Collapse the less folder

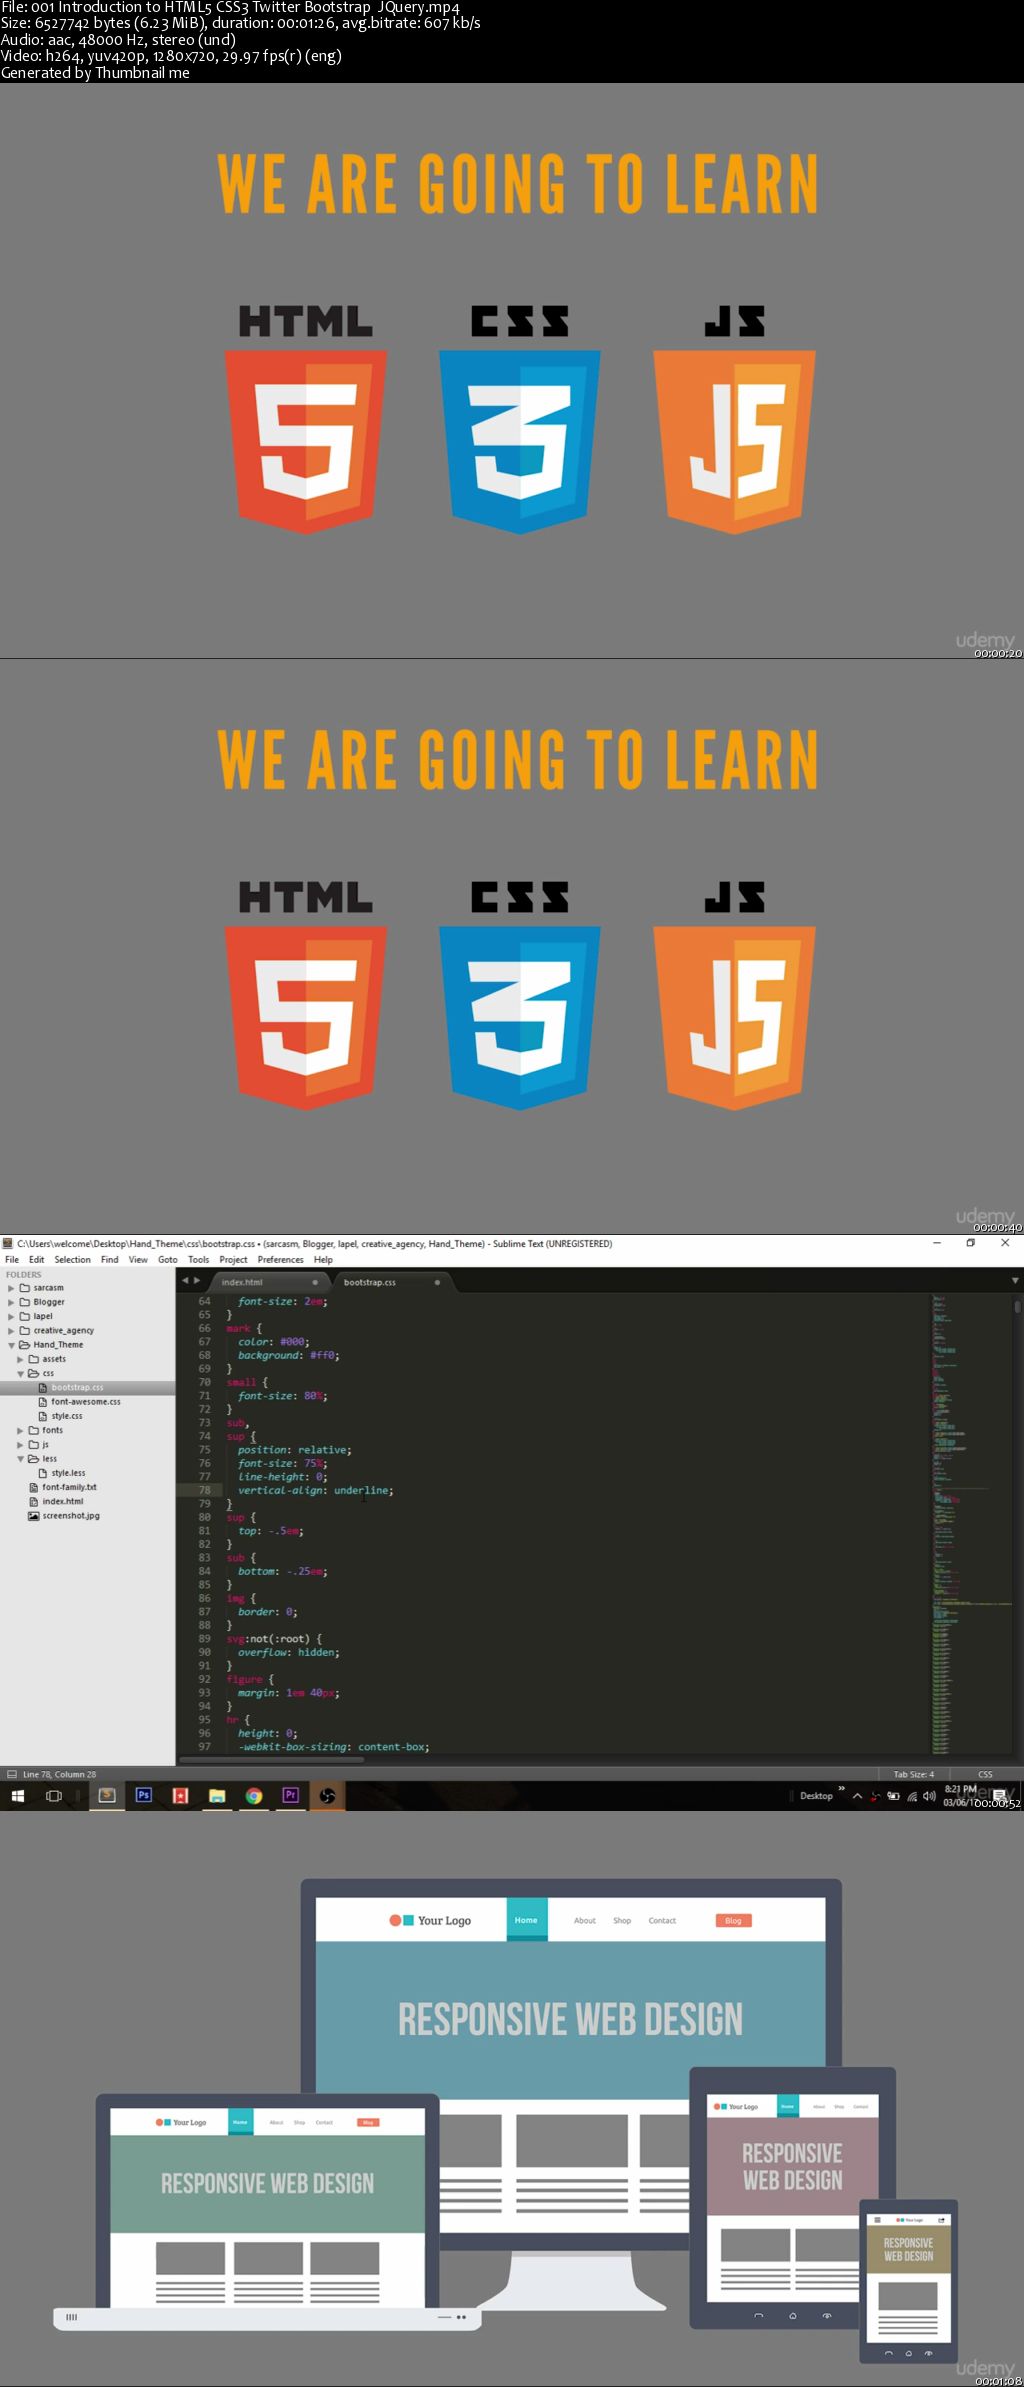(20, 1459)
